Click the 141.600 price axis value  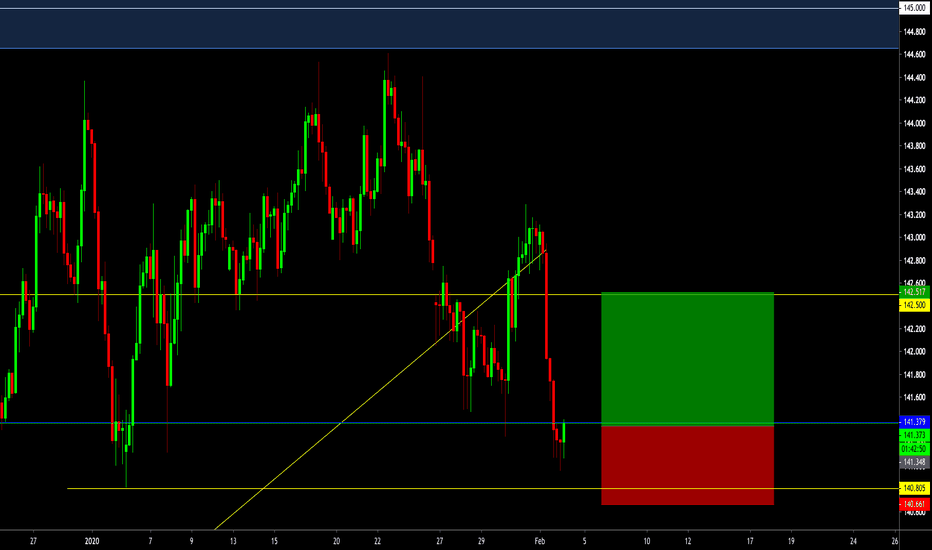[914, 397]
